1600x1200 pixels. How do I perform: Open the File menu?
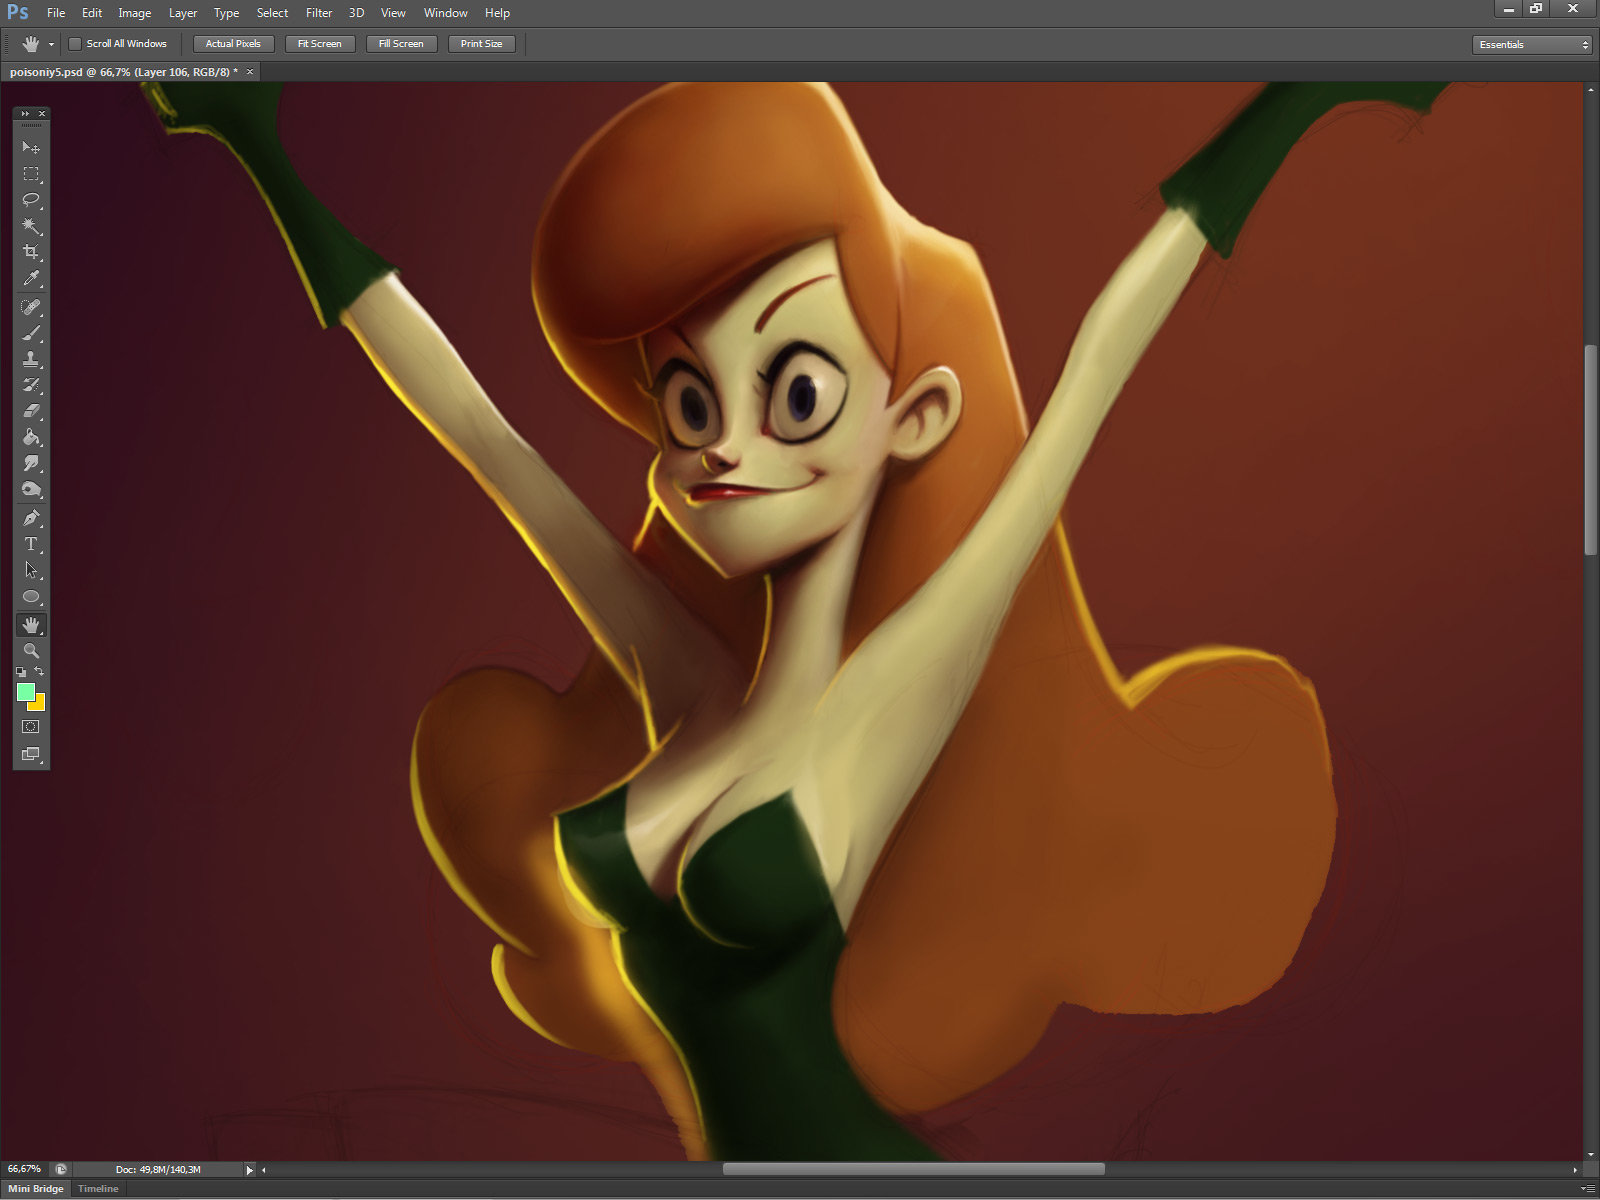click(x=56, y=13)
